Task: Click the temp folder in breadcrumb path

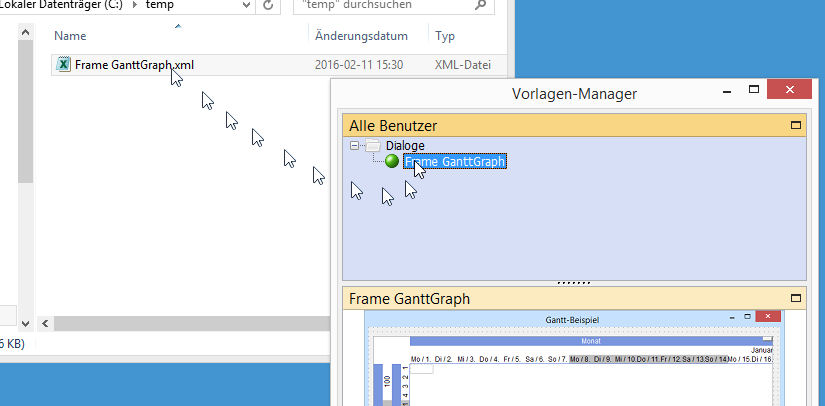Action: [161, 5]
